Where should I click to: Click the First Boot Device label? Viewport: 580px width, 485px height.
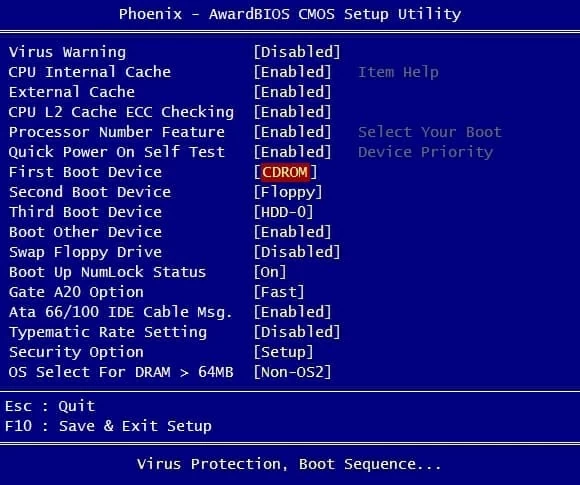(85, 172)
